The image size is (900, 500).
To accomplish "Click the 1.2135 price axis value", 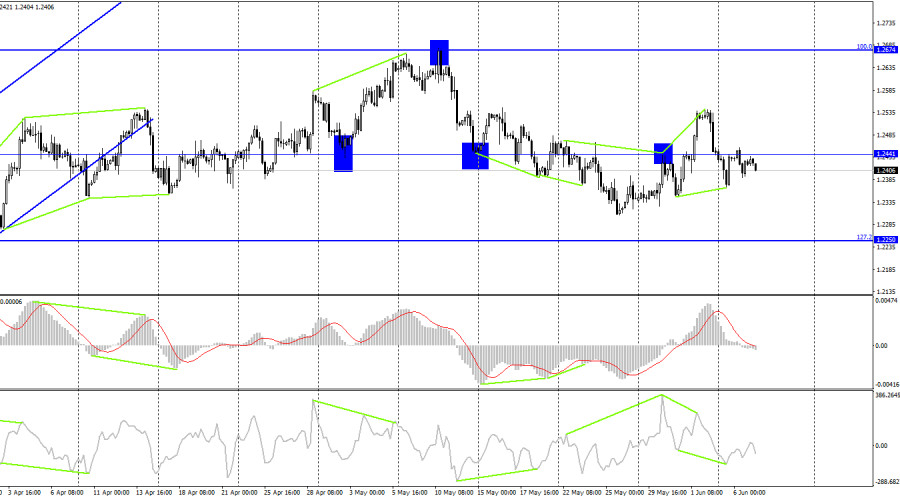I will click(886, 291).
